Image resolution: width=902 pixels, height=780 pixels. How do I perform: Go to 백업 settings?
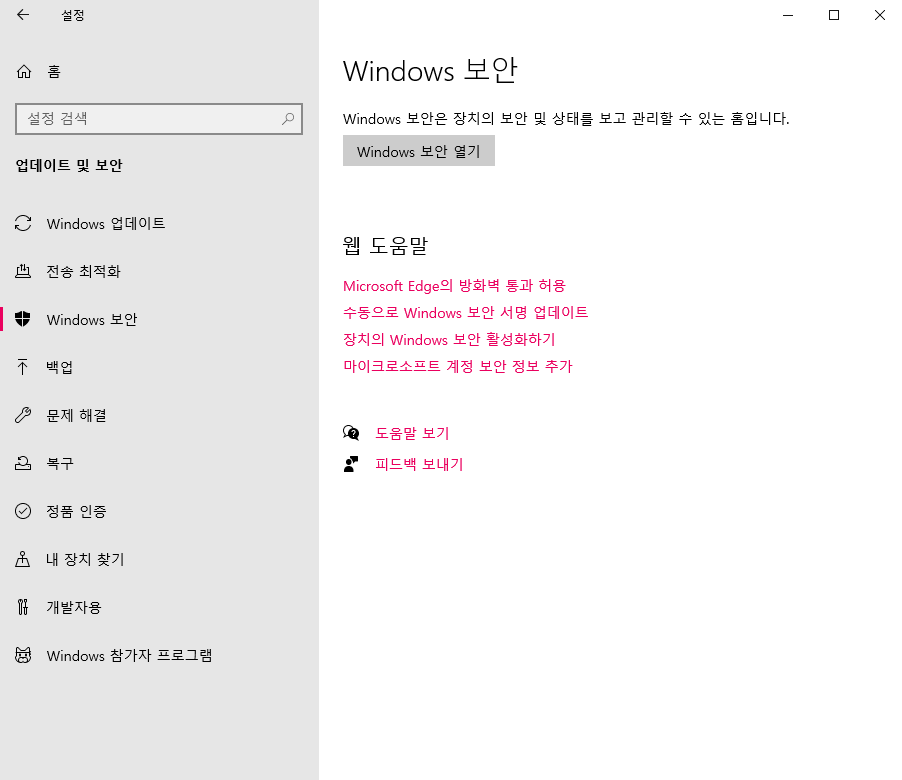click(159, 367)
